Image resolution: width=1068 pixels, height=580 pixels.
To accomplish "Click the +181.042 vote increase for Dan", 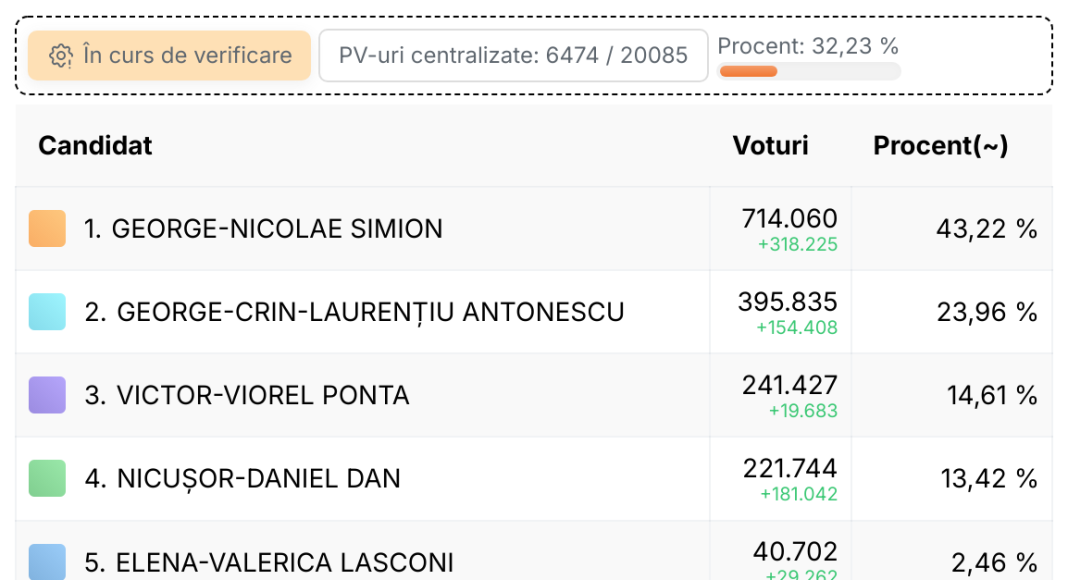I will tap(799, 494).
